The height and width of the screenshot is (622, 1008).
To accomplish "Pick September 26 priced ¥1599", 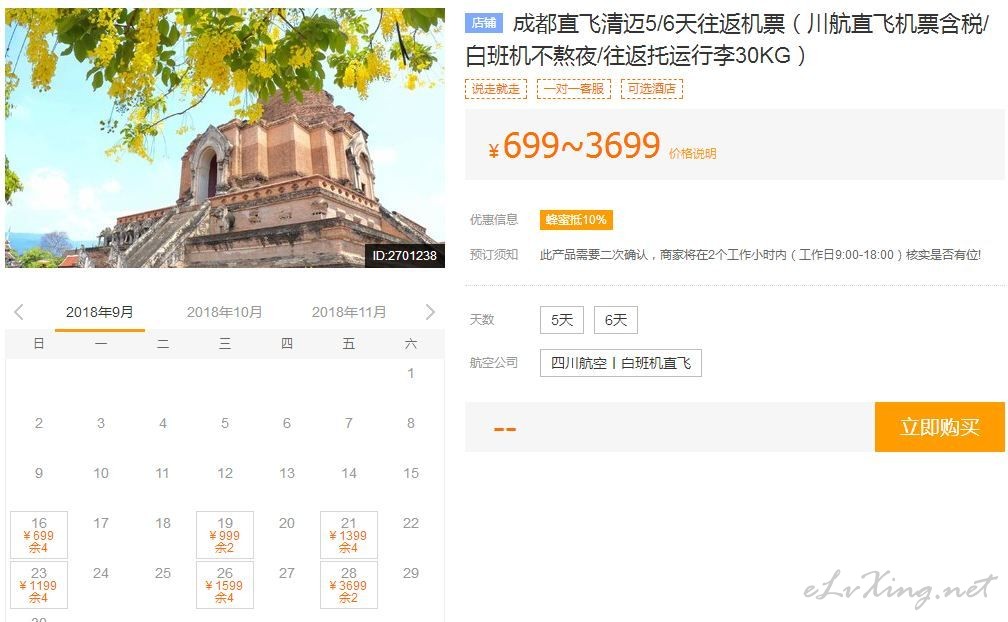I will (x=225, y=585).
